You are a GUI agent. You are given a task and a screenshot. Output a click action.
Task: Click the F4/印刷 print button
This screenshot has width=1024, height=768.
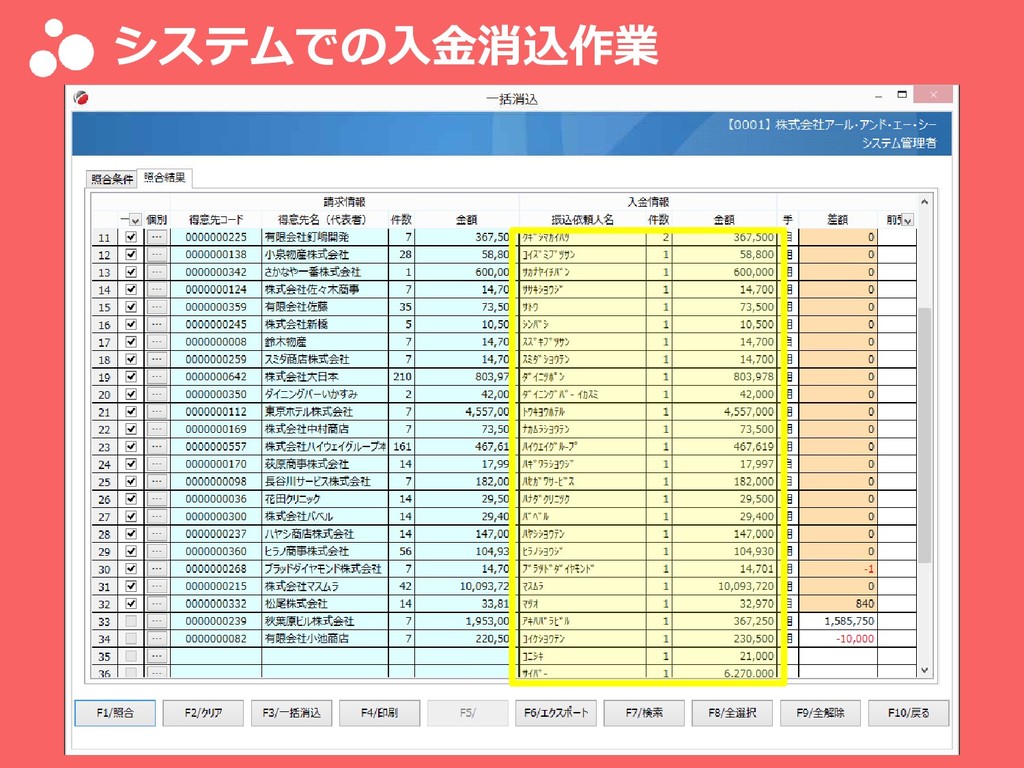tap(379, 713)
